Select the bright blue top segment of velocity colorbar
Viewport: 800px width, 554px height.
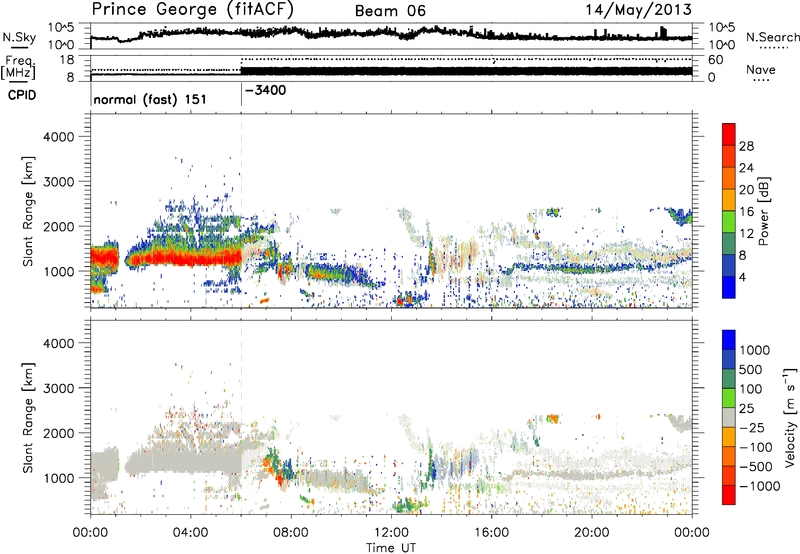[x=729, y=340]
